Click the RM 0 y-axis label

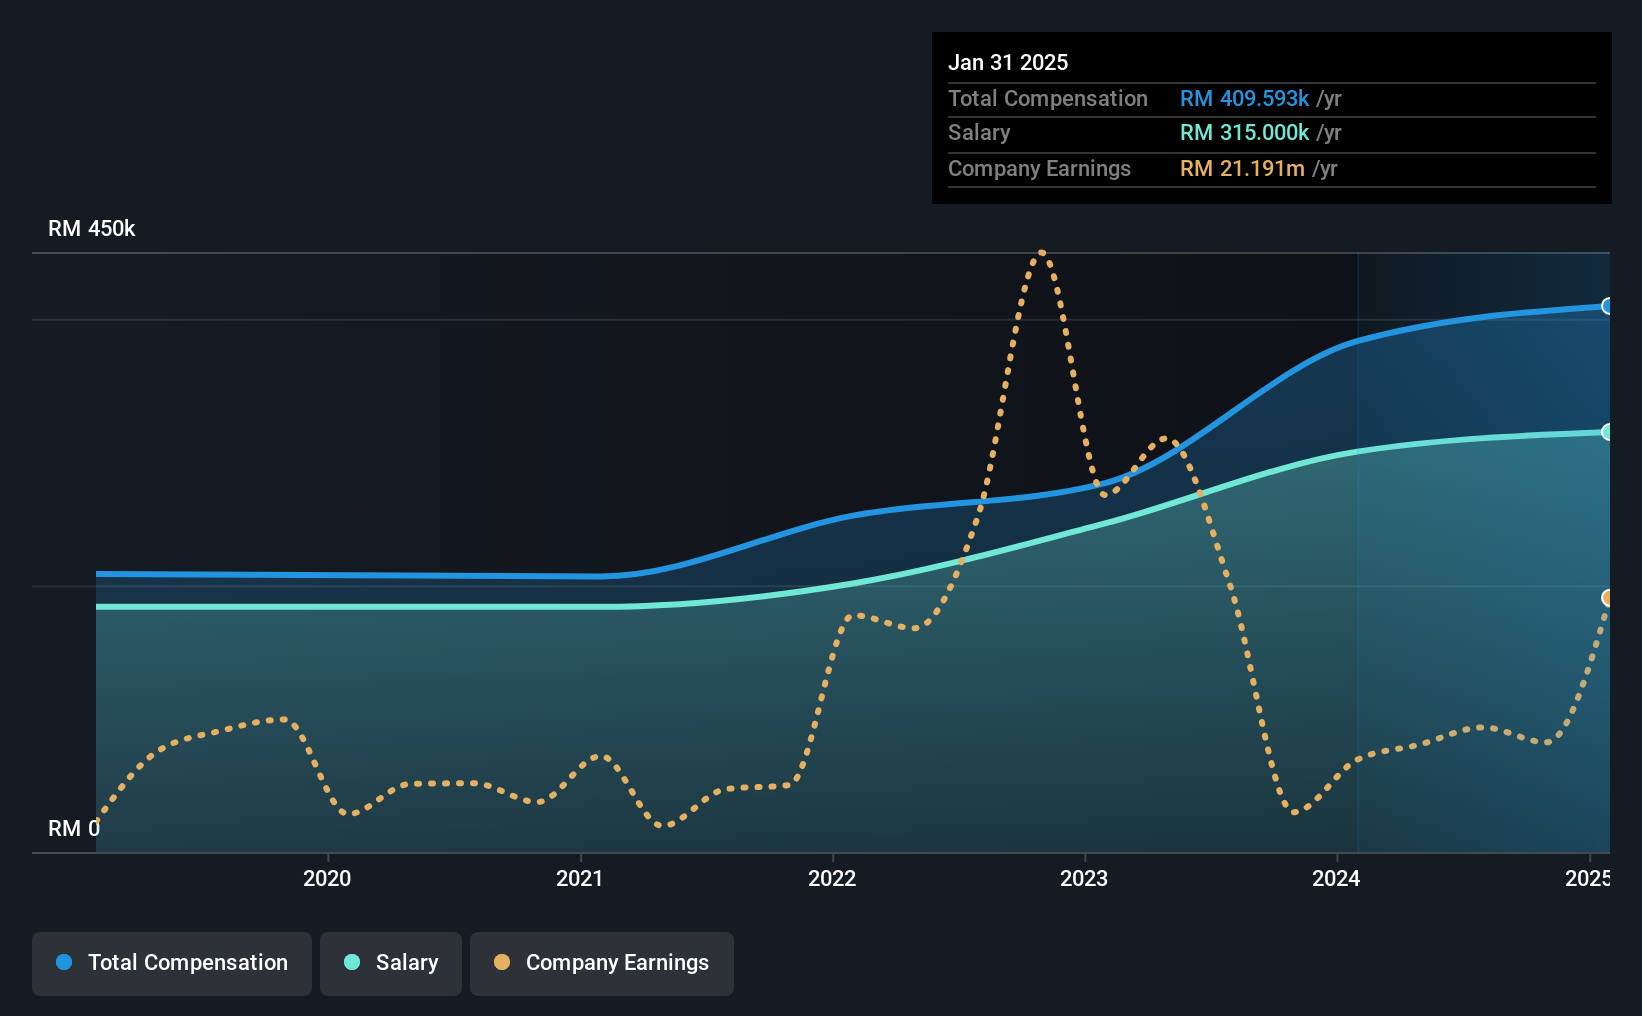point(74,829)
